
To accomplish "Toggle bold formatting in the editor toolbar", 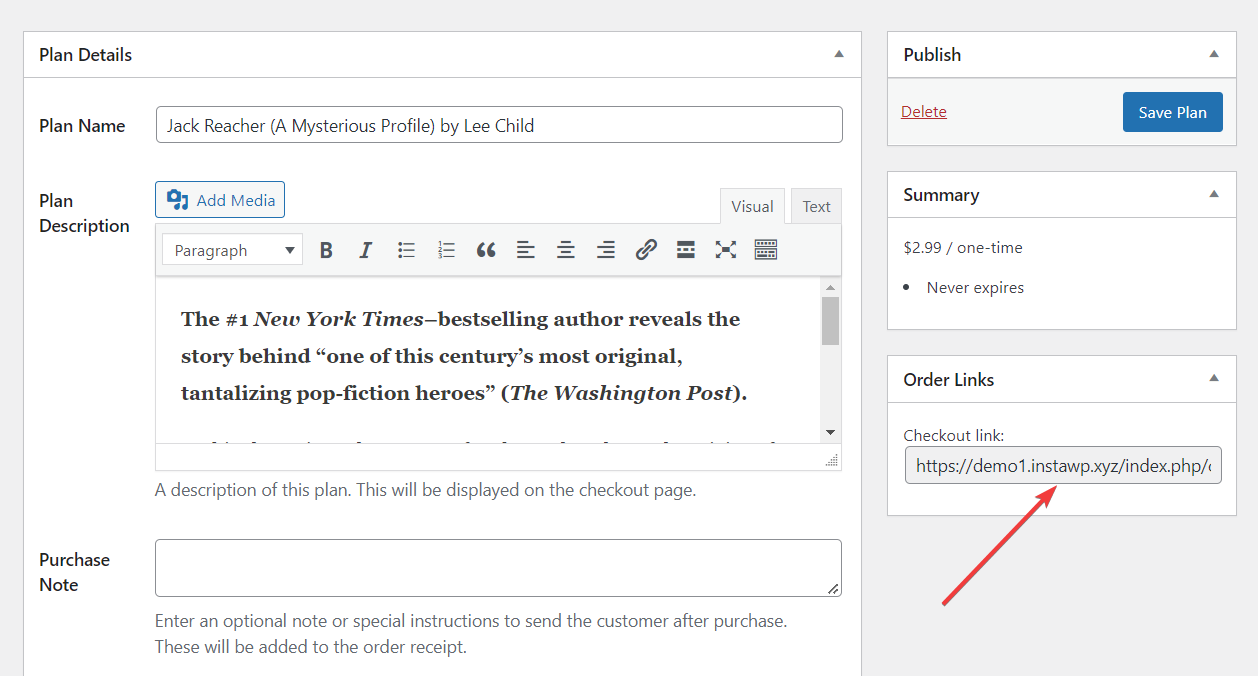I will point(326,250).
